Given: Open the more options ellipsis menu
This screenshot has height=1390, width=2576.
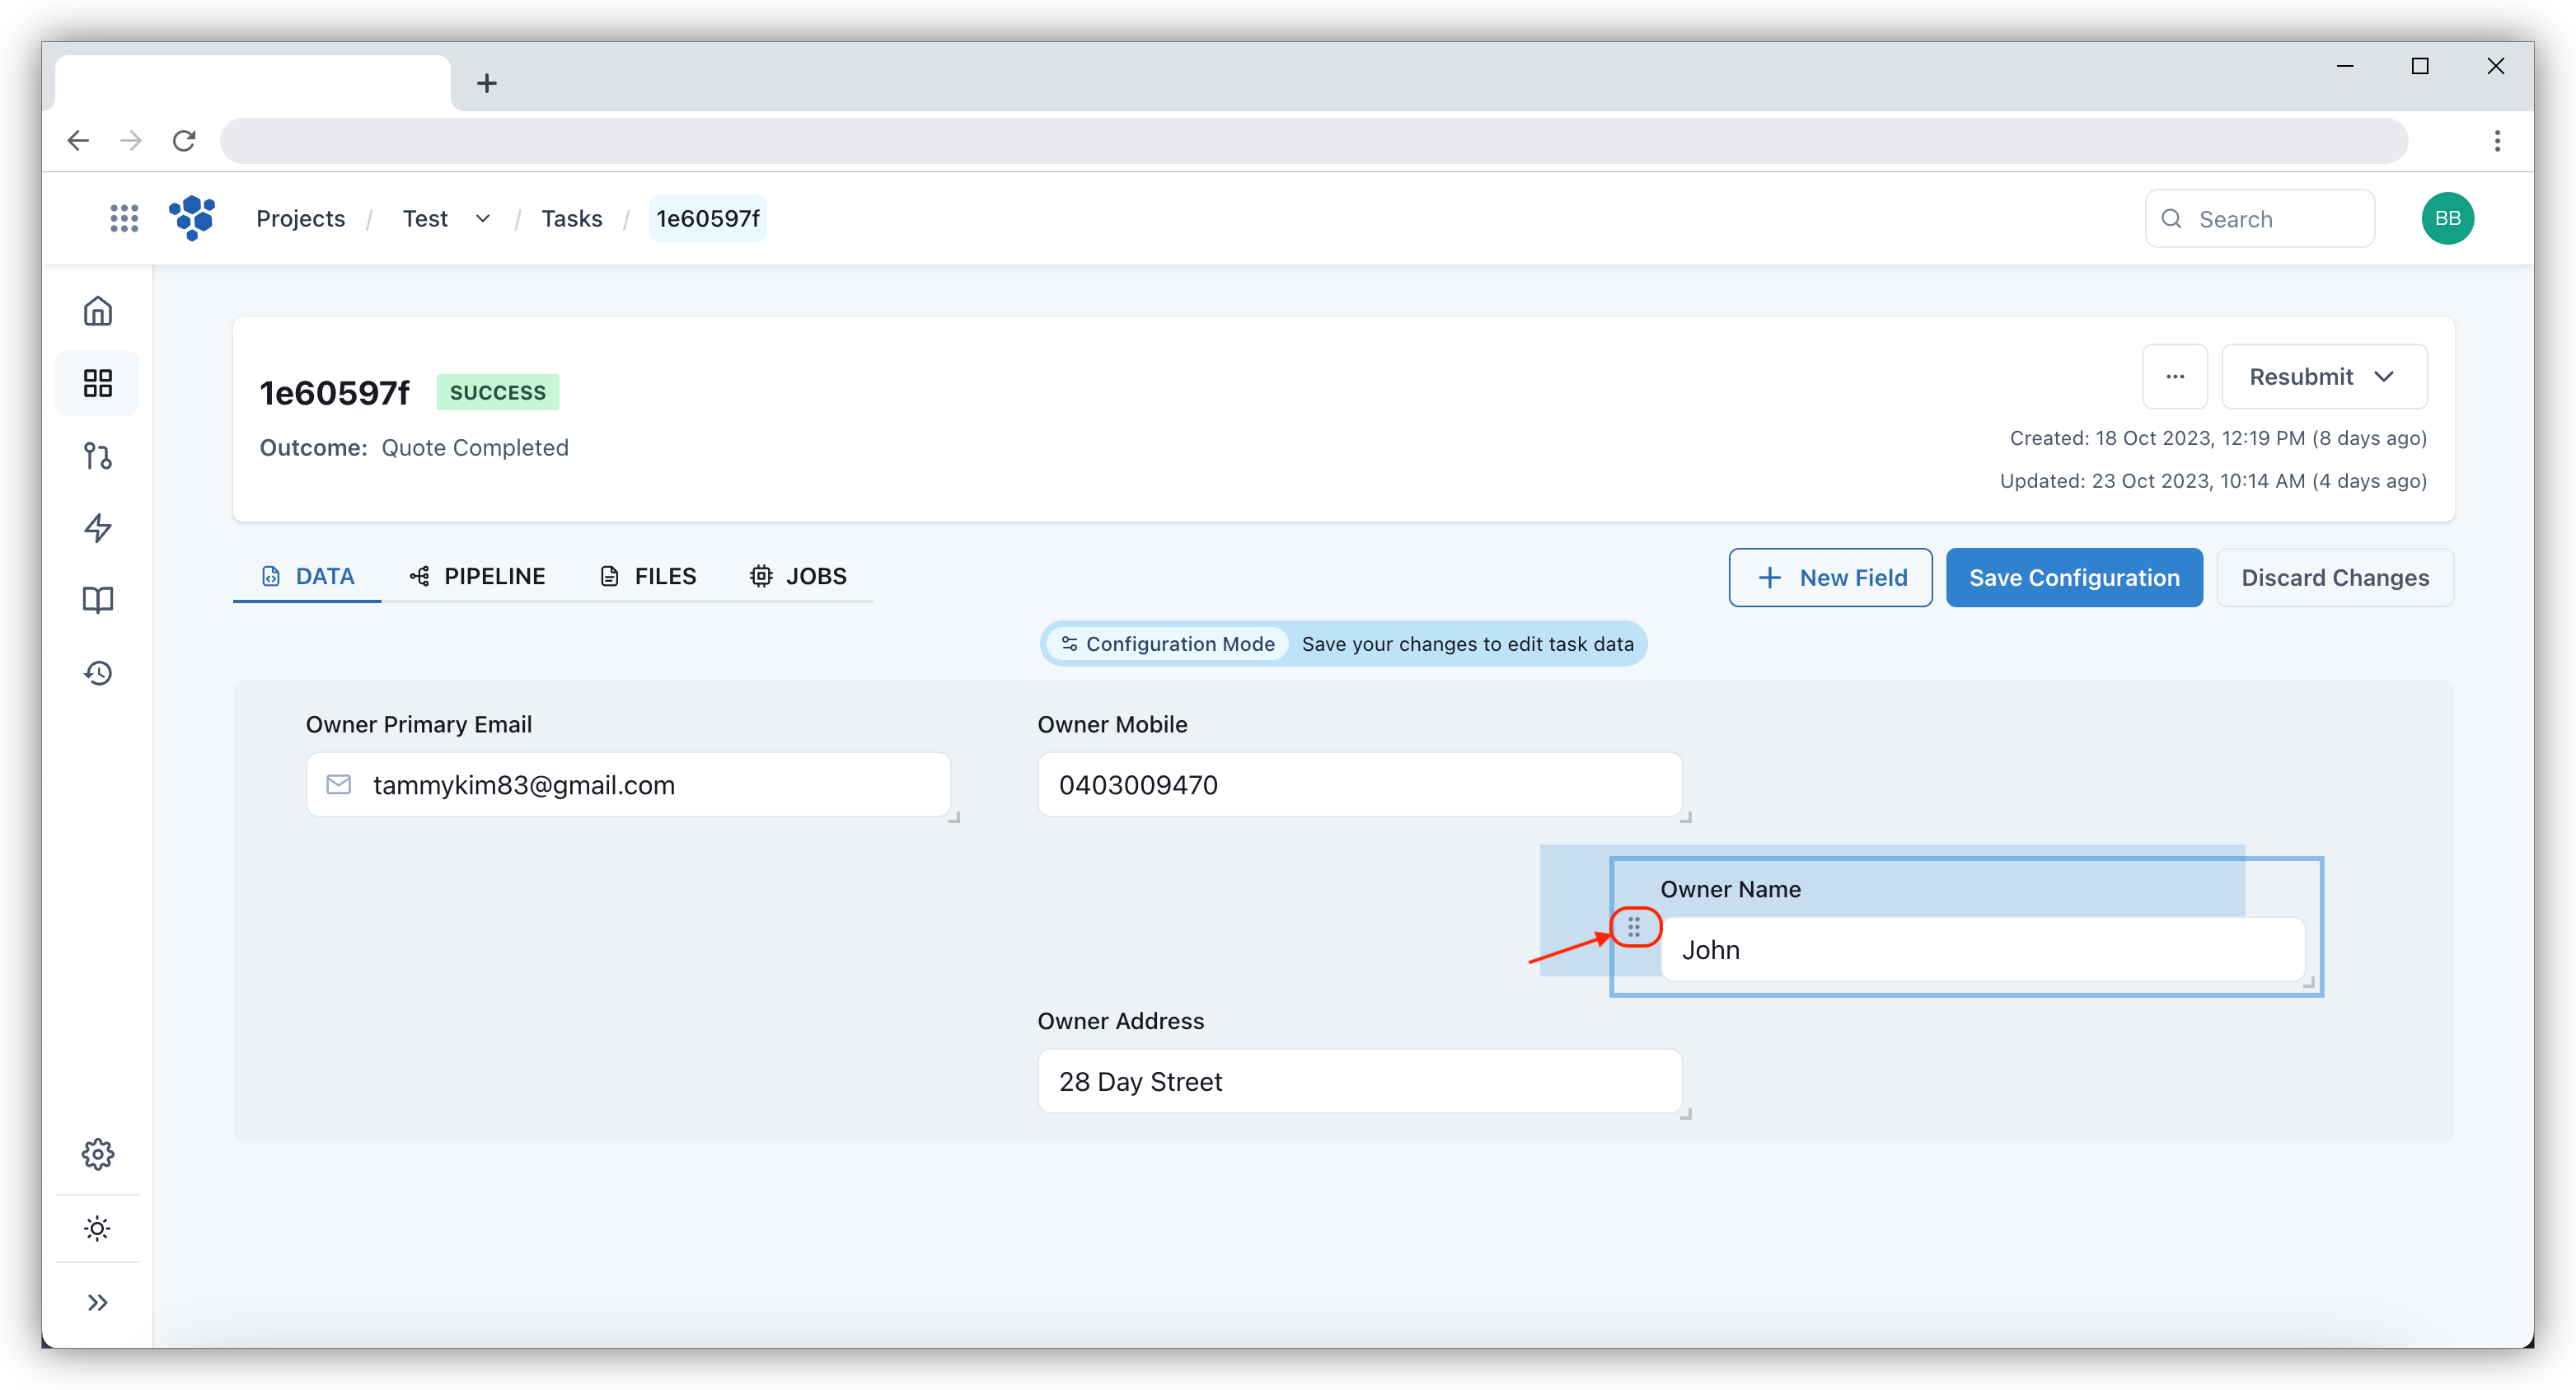Looking at the screenshot, I should 2175,377.
